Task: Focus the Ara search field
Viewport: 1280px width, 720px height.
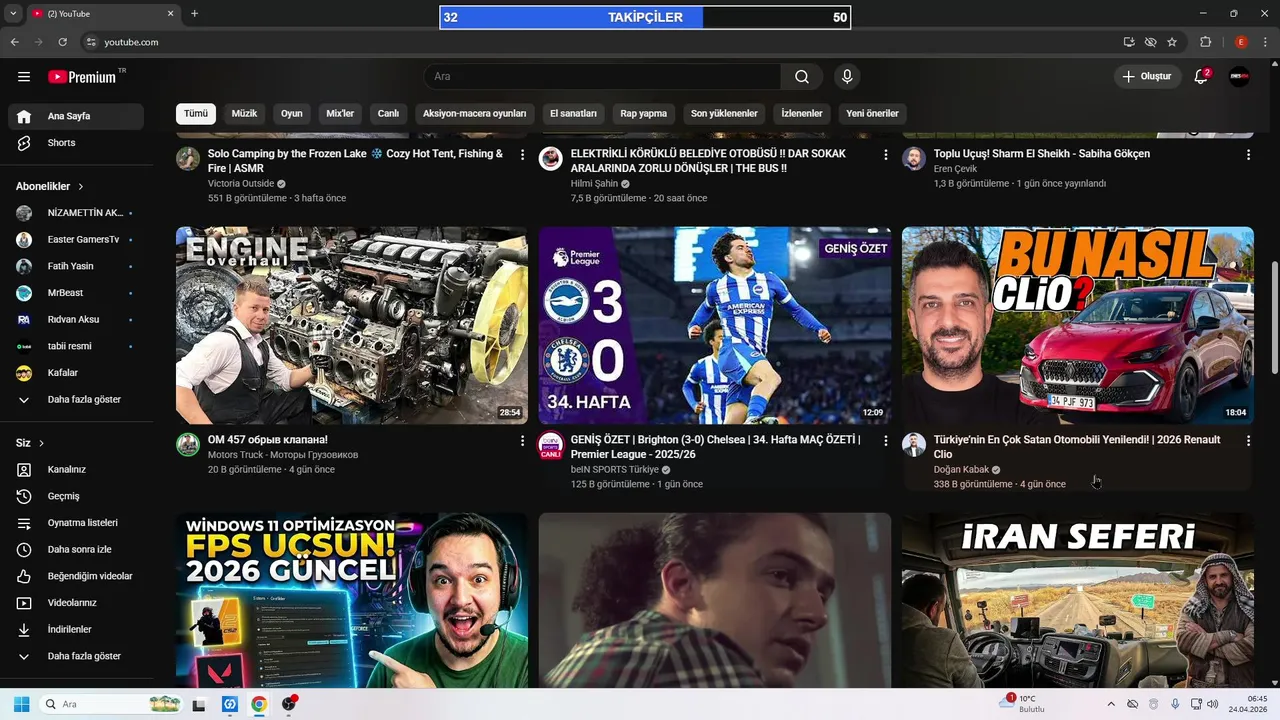Action: (602, 77)
